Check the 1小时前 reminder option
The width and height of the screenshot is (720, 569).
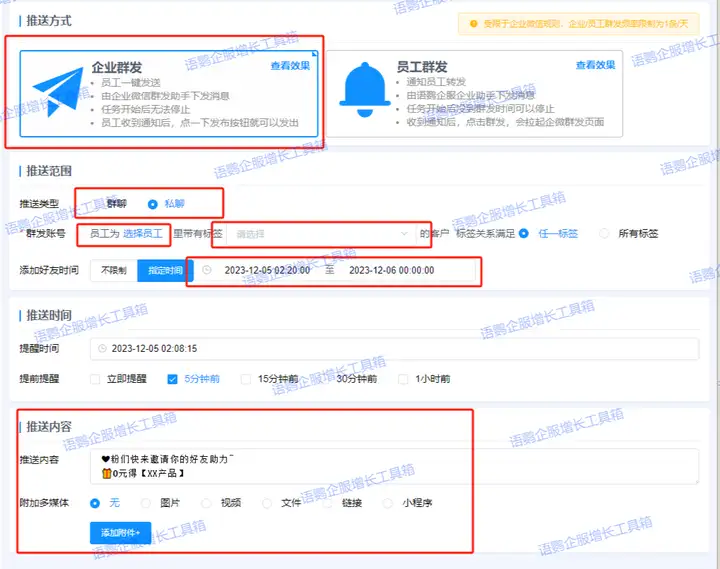[x=405, y=379]
